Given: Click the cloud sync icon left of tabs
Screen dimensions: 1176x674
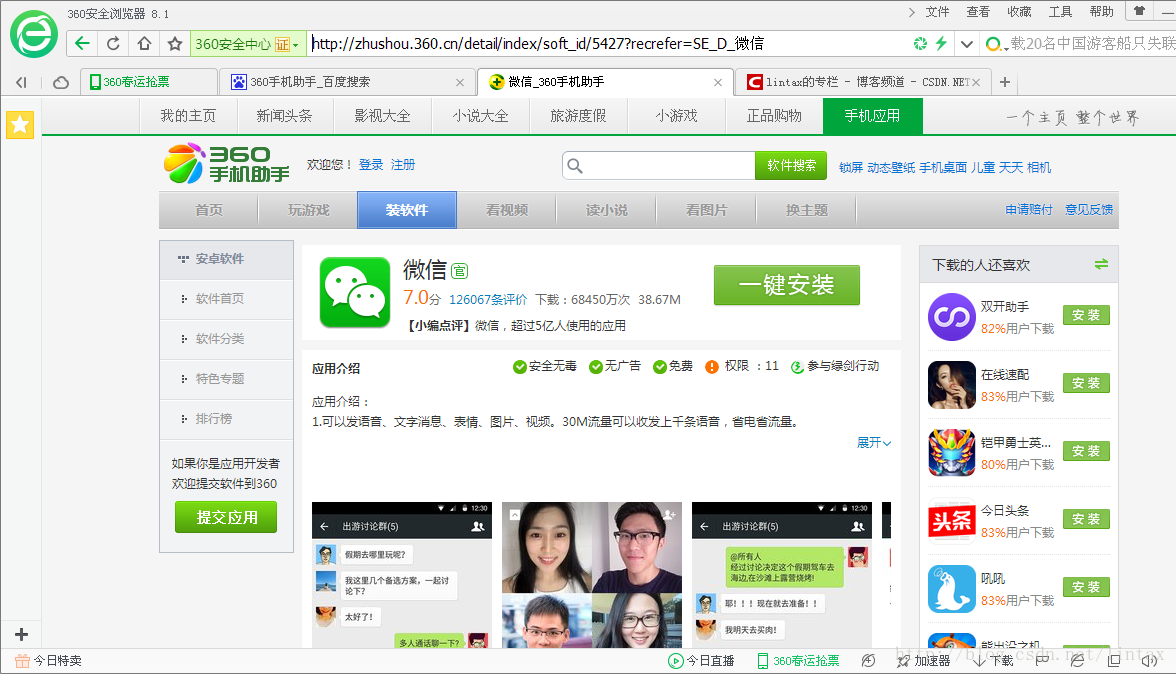Looking at the screenshot, I should (61, 82).
